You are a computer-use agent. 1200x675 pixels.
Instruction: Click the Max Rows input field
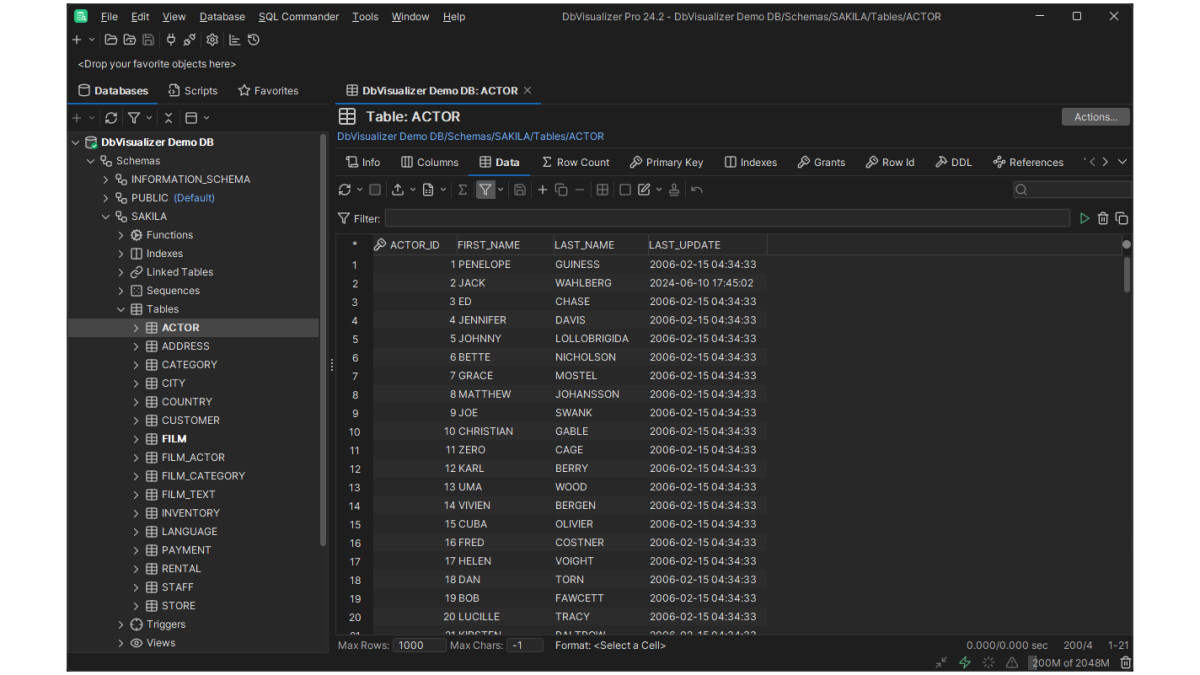click(x=419, y=645)
